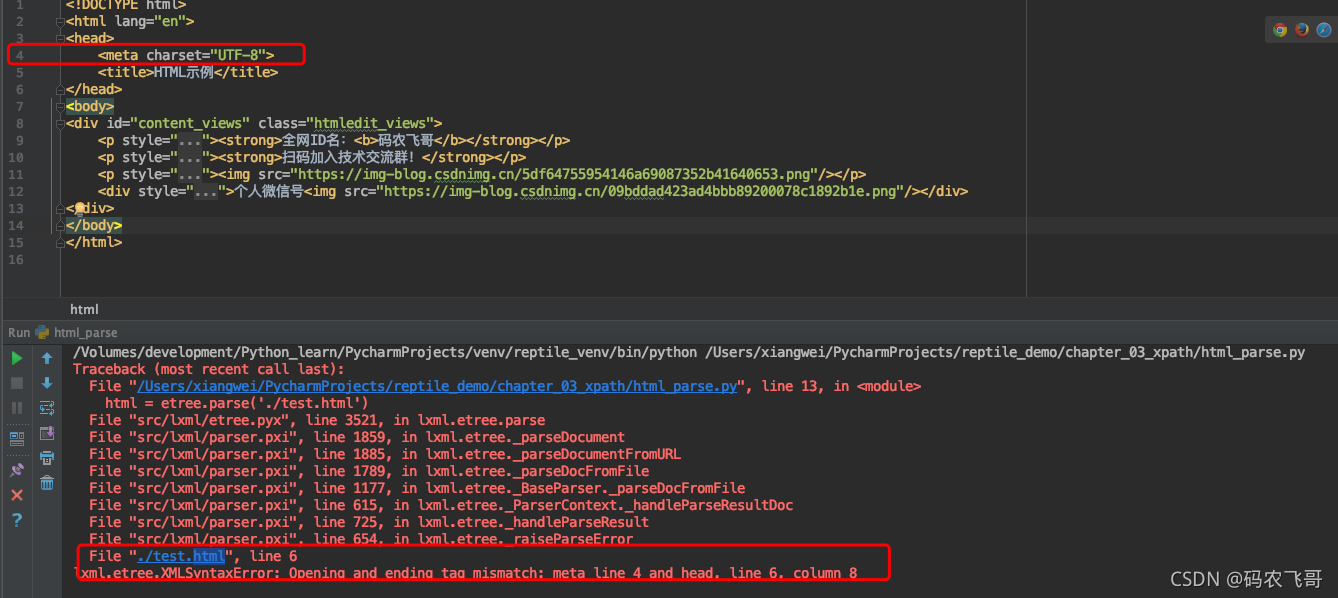
Task: Rerun html_parse with the green play icon
Action: point(16,358)
